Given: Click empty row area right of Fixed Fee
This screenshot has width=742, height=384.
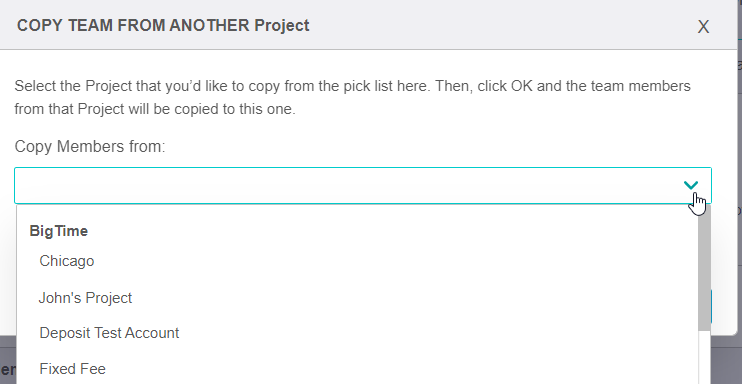Looking at the screenshot, I should tap(400, 369).
